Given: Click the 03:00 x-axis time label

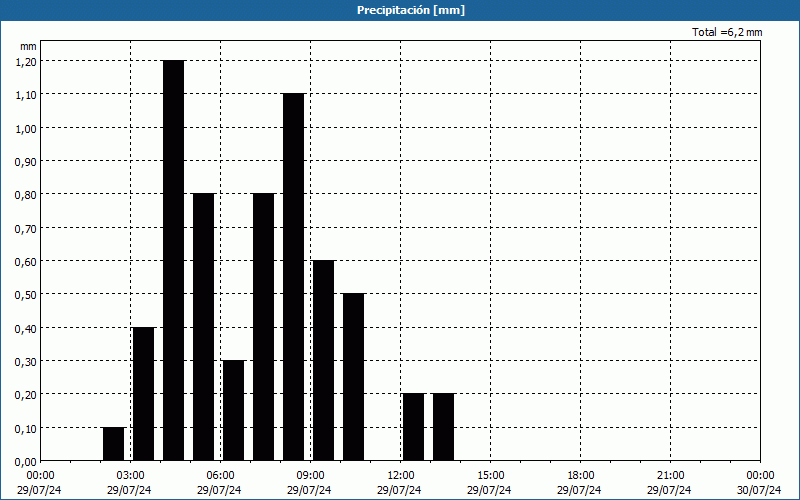Looking at the screenshot, I should [130, 476].
